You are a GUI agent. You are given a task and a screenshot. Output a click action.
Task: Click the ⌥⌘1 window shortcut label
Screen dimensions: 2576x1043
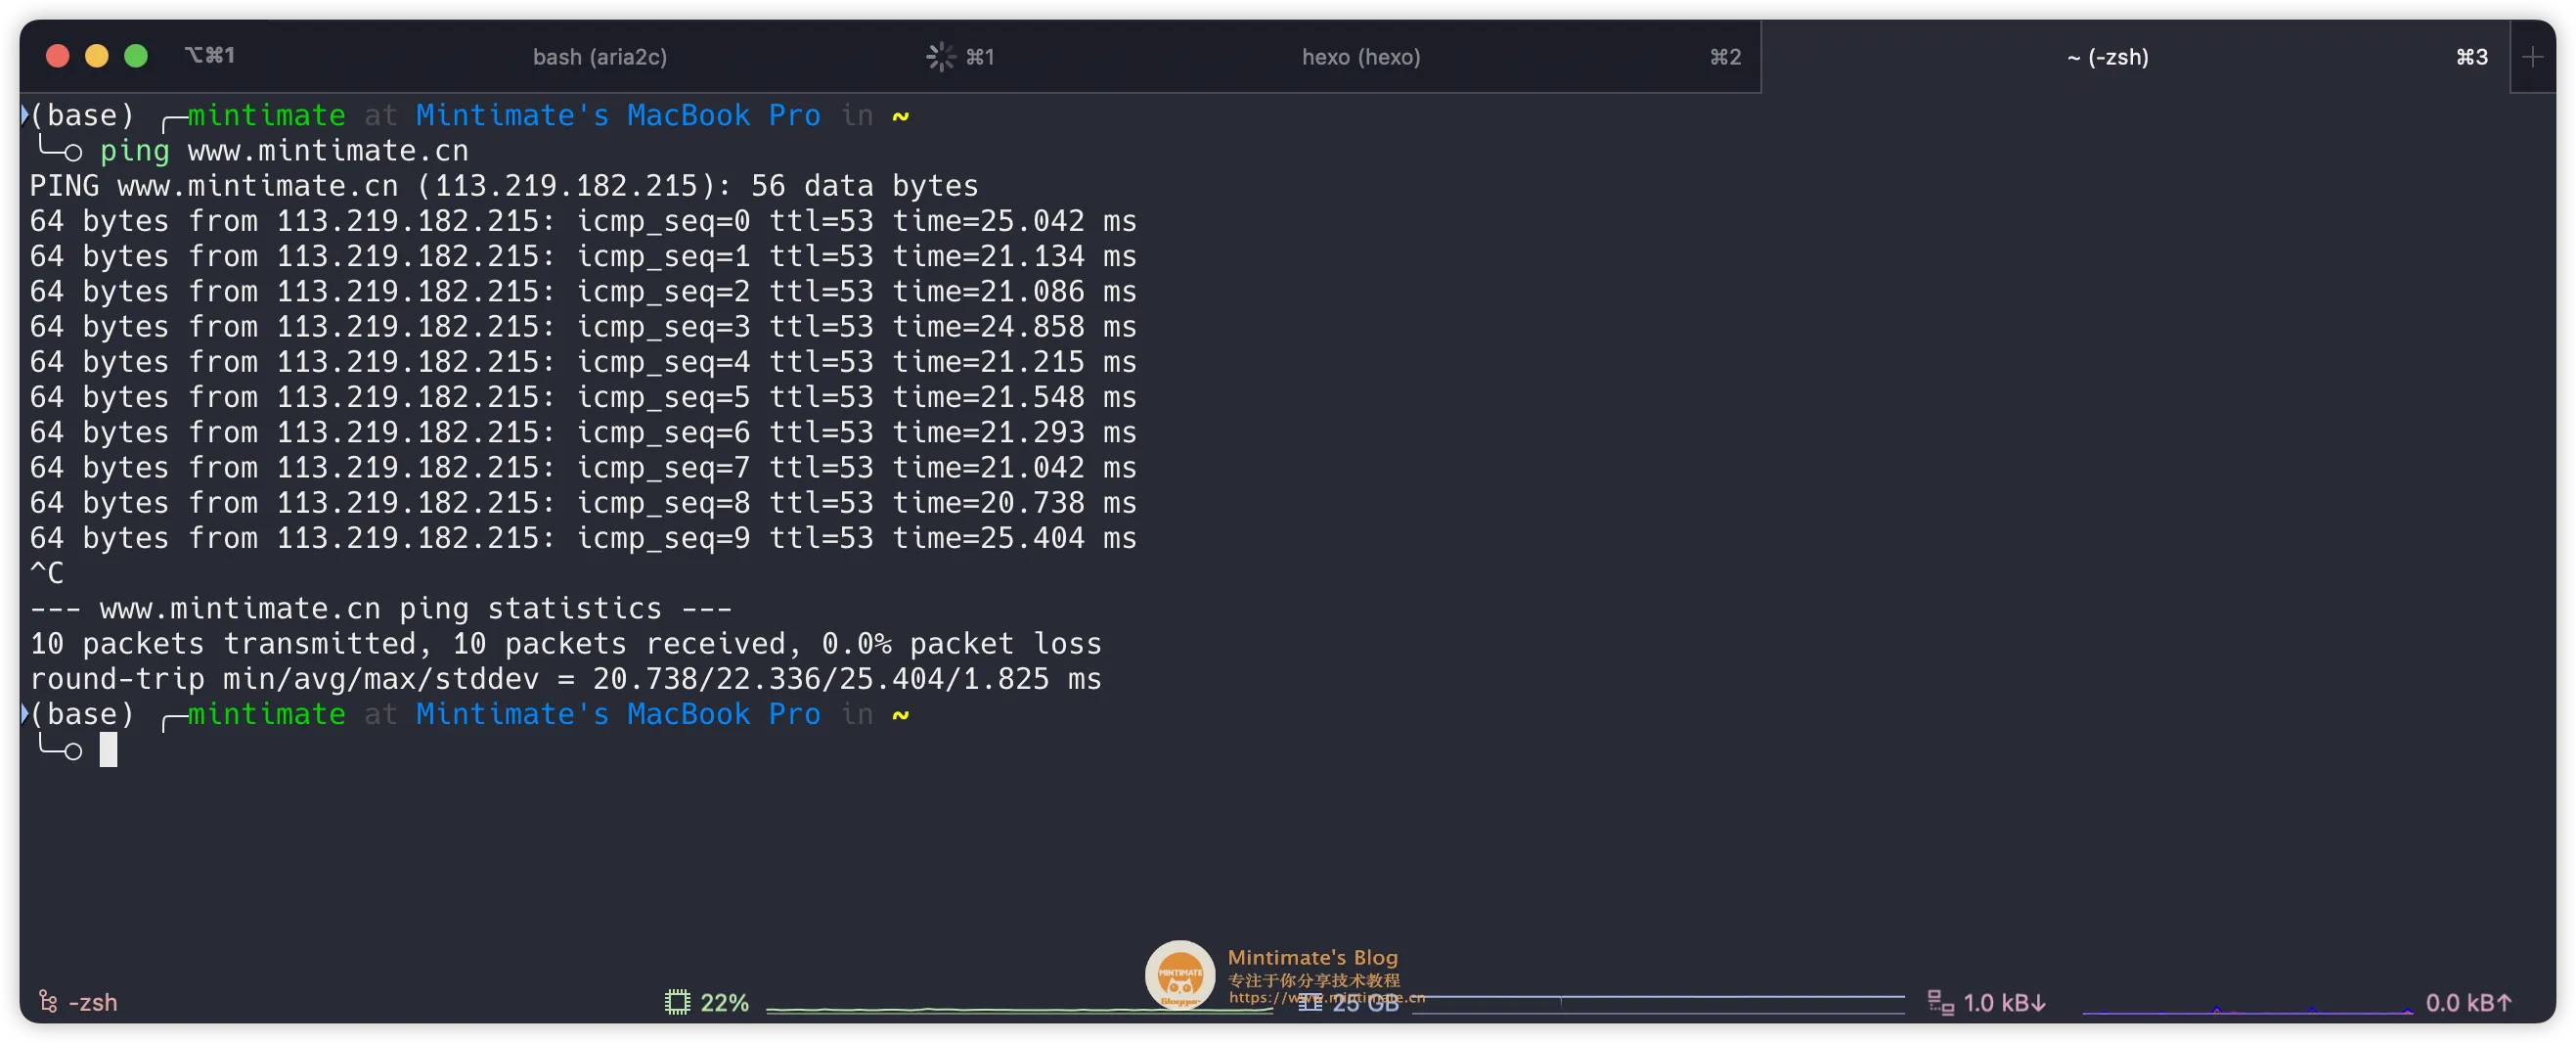point(209,55)
